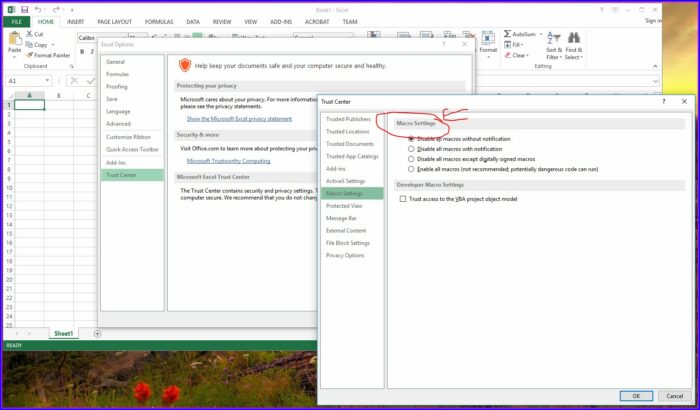Screen dimensions: 700x410
Task: Click the Excel app icon in the title bar
Action: tap(11, 9)
